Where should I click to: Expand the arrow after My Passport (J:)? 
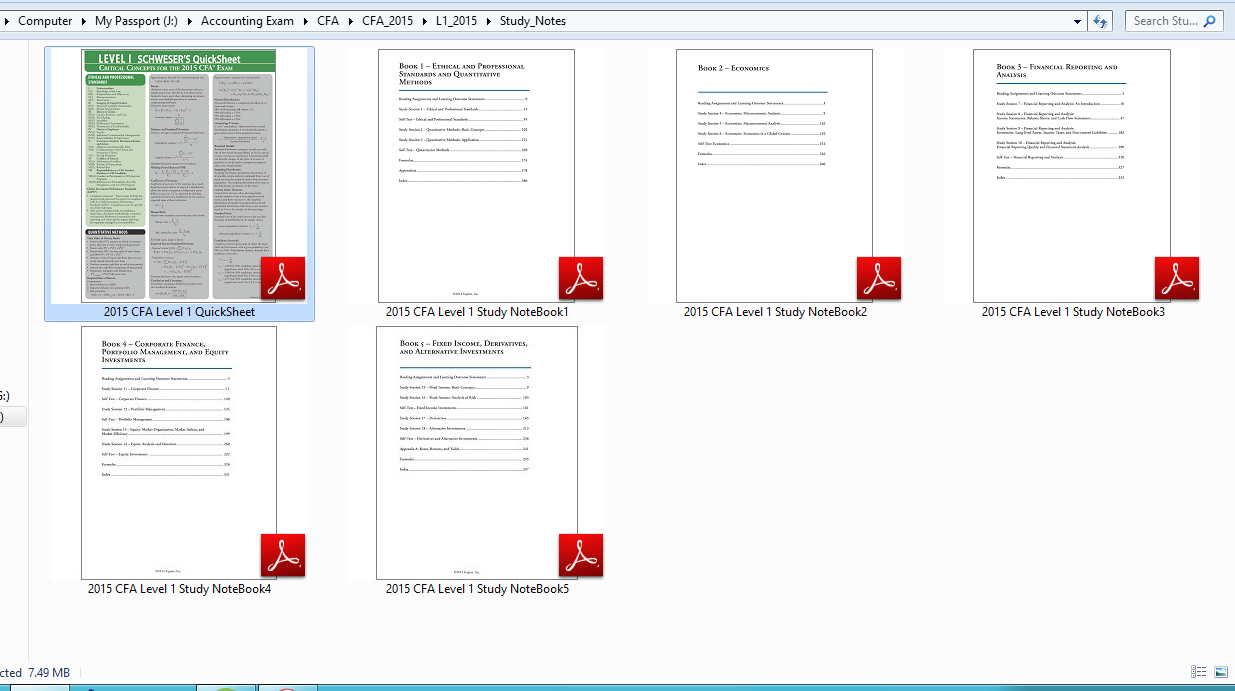point(192,21)
